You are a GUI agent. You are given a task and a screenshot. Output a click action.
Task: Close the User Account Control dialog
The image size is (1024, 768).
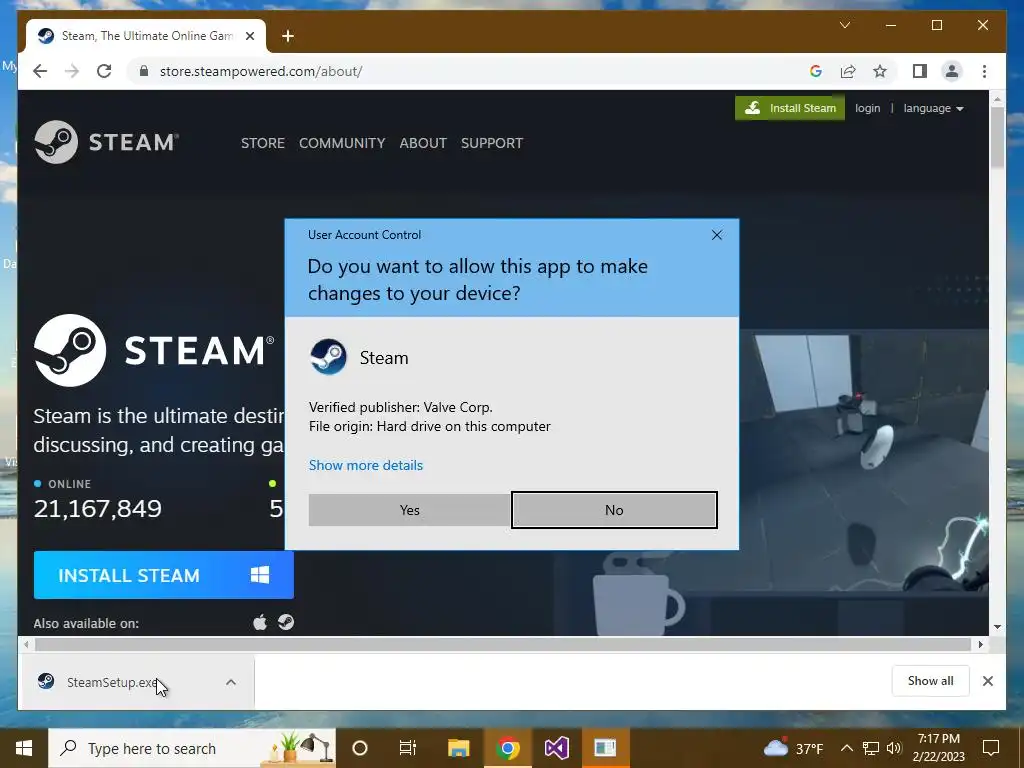coord(716,235)
